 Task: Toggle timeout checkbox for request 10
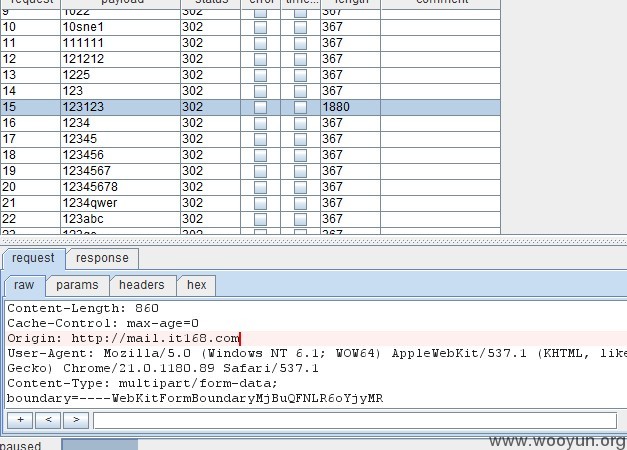pos(300,27)
